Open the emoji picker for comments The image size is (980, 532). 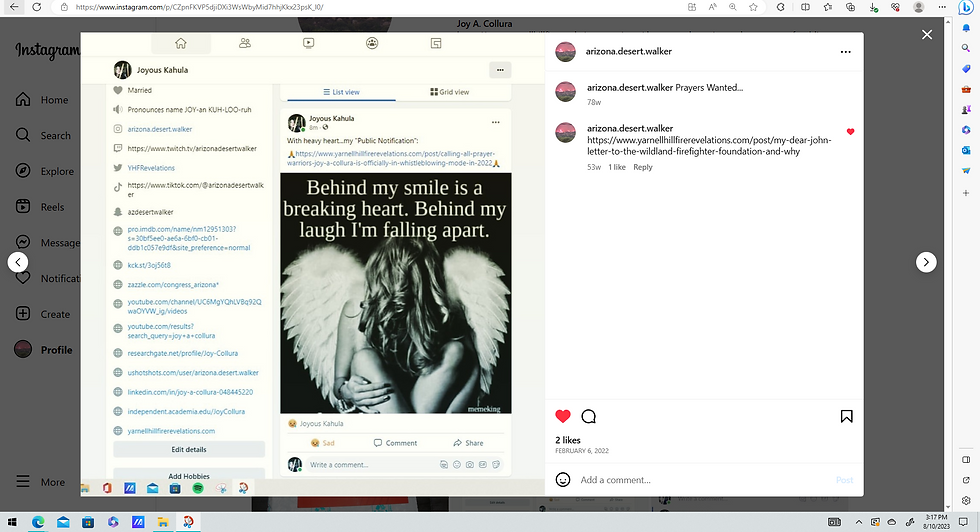pyautogui.click(x=562, y=479)
